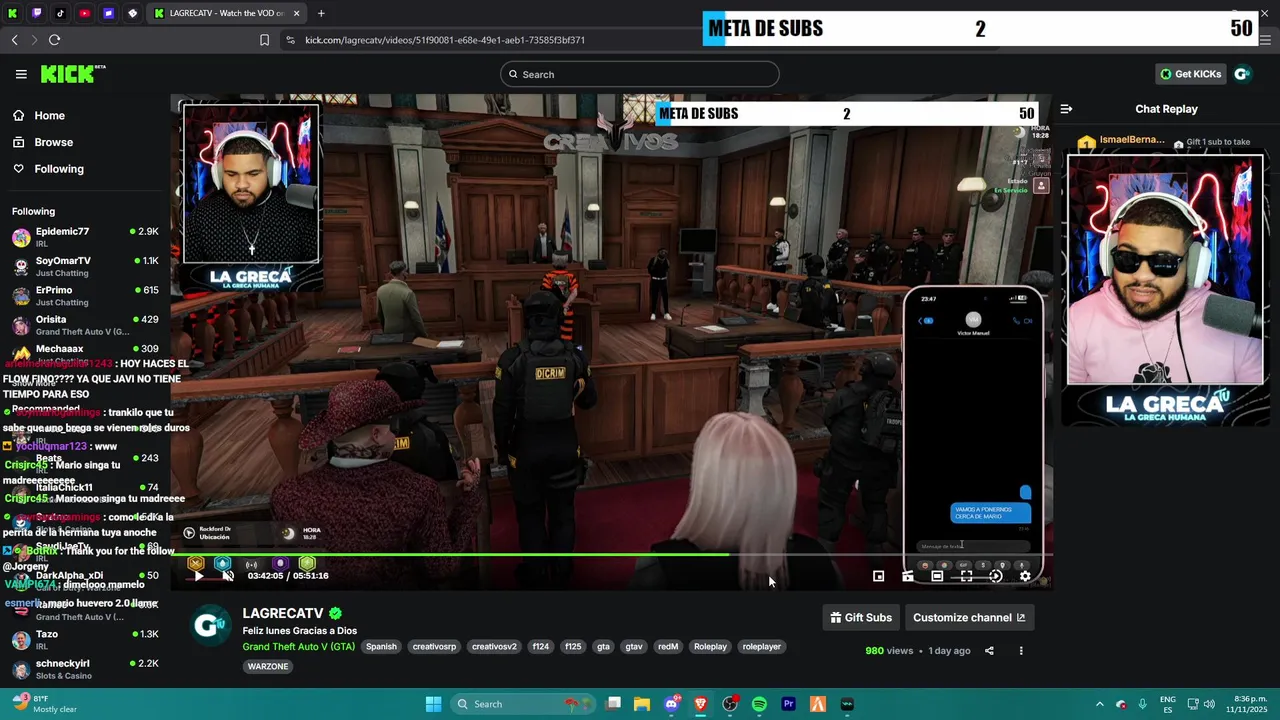Open playback speed options
This screenshot has height=720, width=1280.
click(995, 576)
